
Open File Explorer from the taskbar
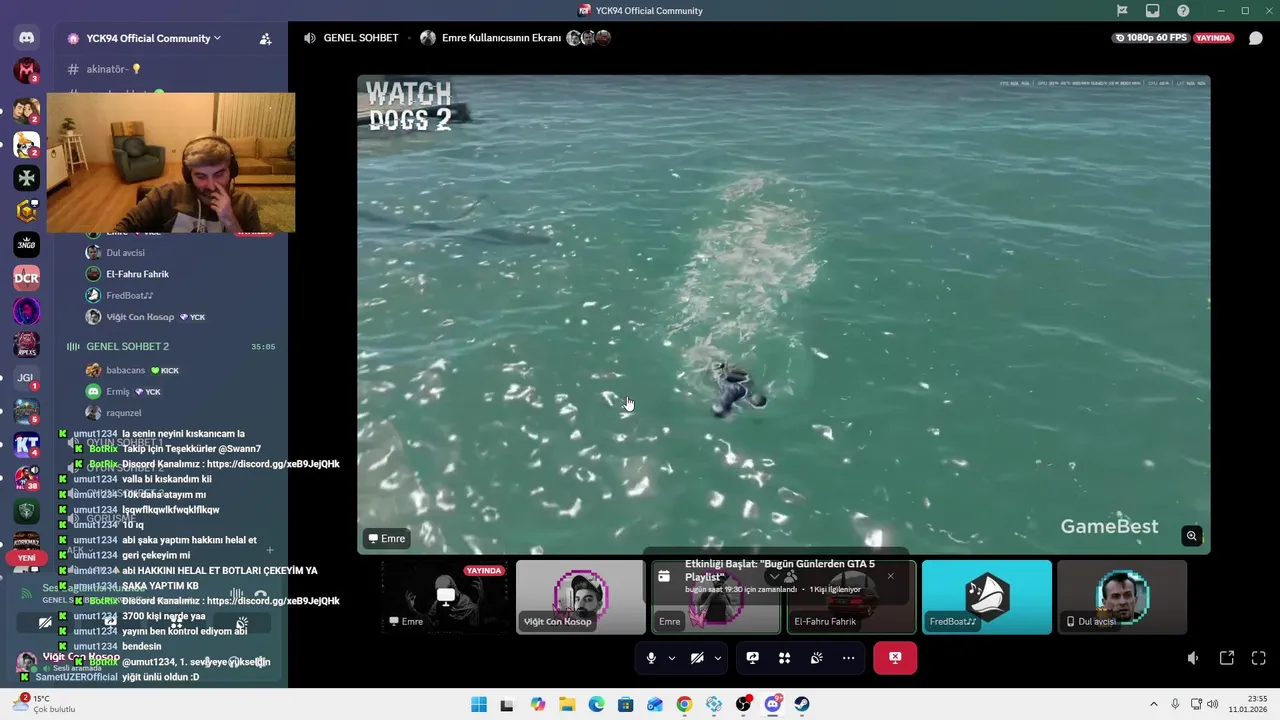(567, 704)
